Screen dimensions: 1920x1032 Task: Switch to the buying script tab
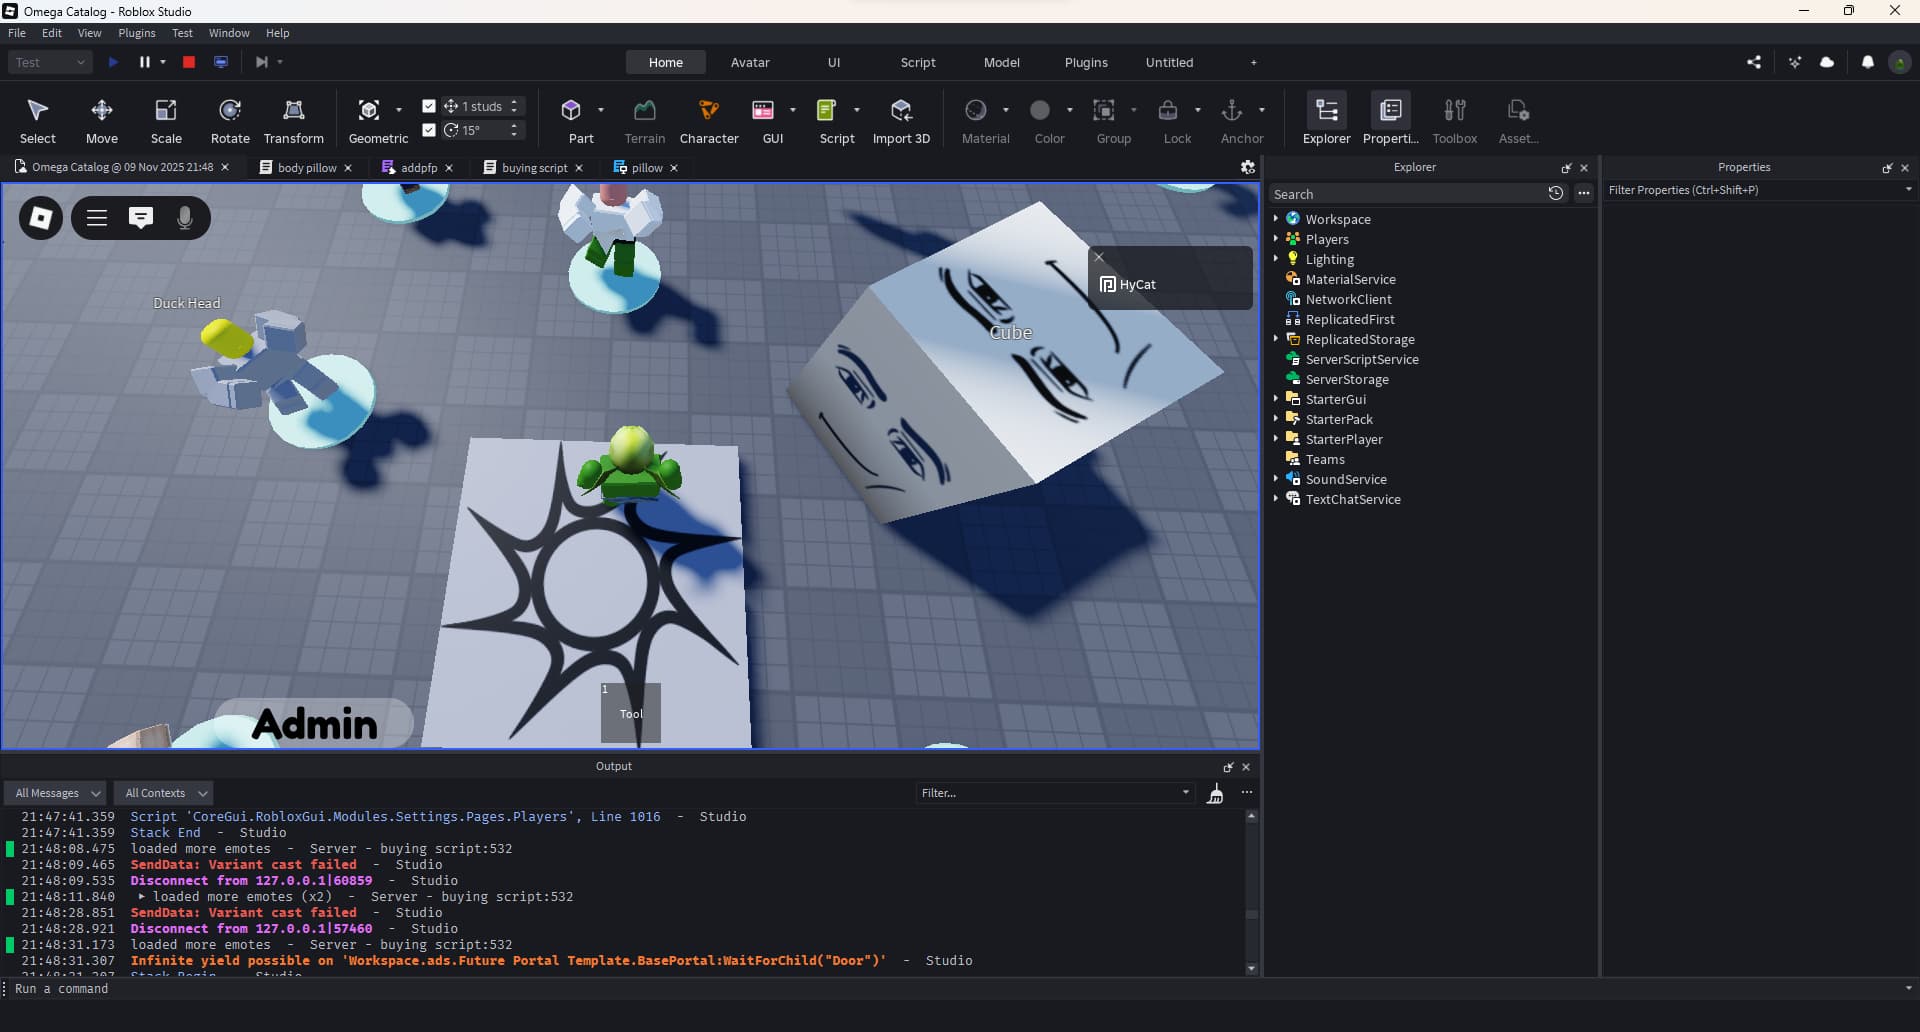point(534,168)
